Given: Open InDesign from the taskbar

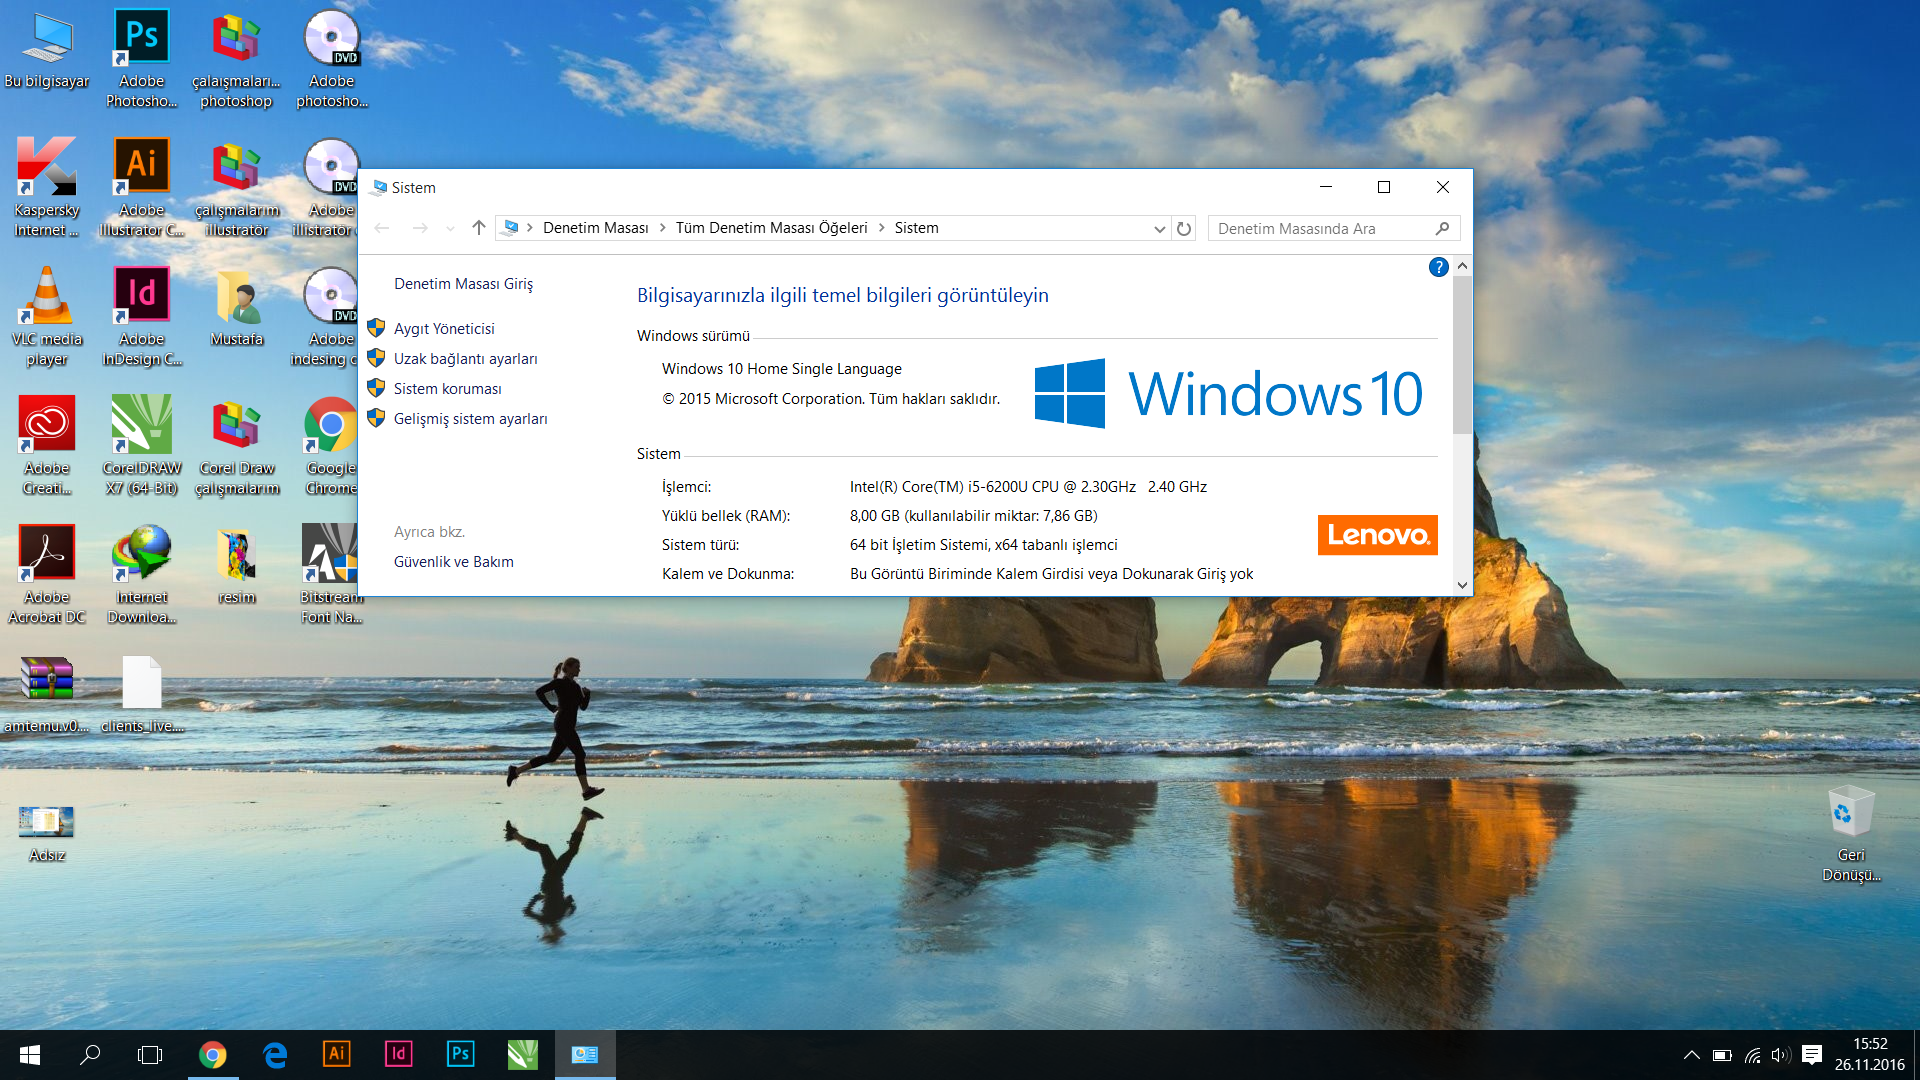Looking at the screenshot, I should click(398, 1055).
